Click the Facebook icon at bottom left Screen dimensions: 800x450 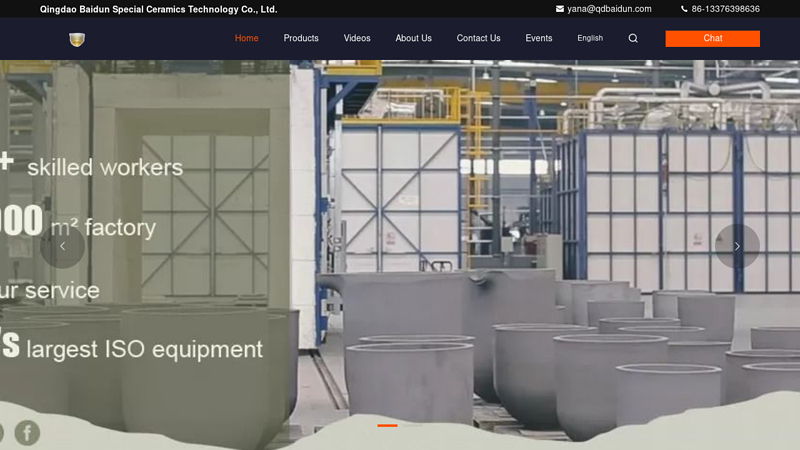click(x=27, y=433)
